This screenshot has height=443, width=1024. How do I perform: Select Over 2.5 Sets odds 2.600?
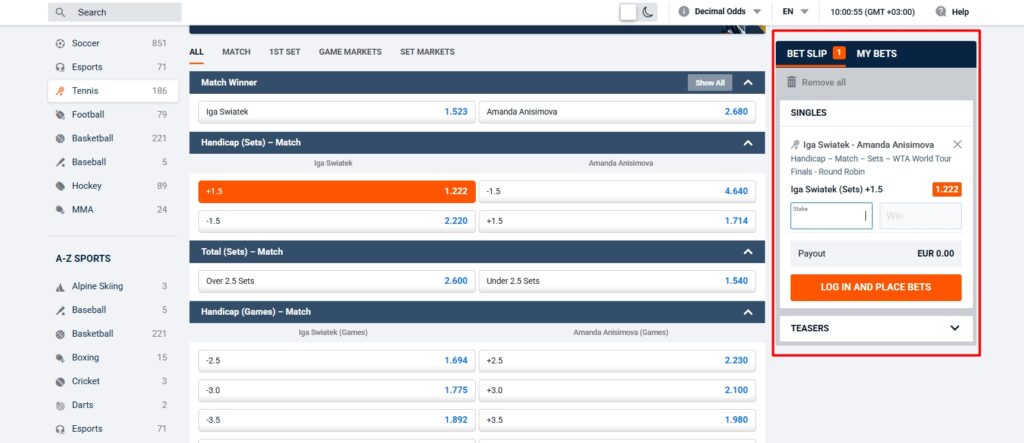point(336,281)
